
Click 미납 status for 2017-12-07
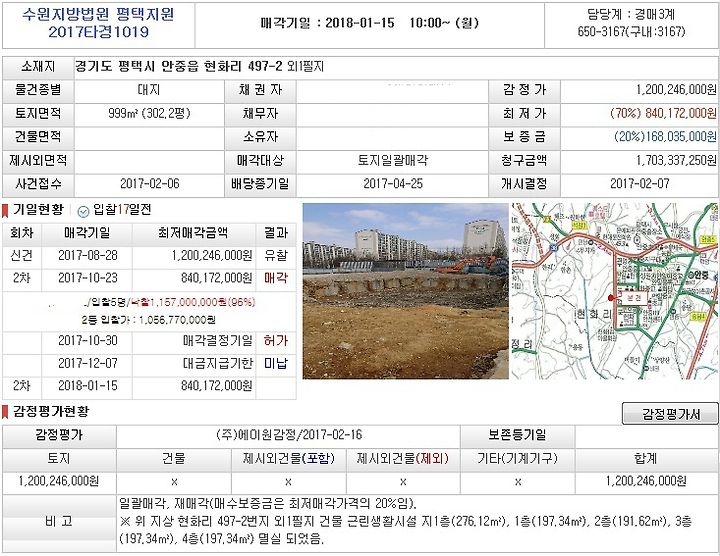(276, 364)
